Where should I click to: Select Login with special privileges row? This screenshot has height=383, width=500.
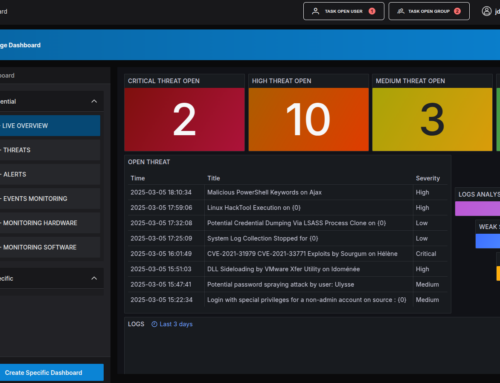click(x=288, y=300)
